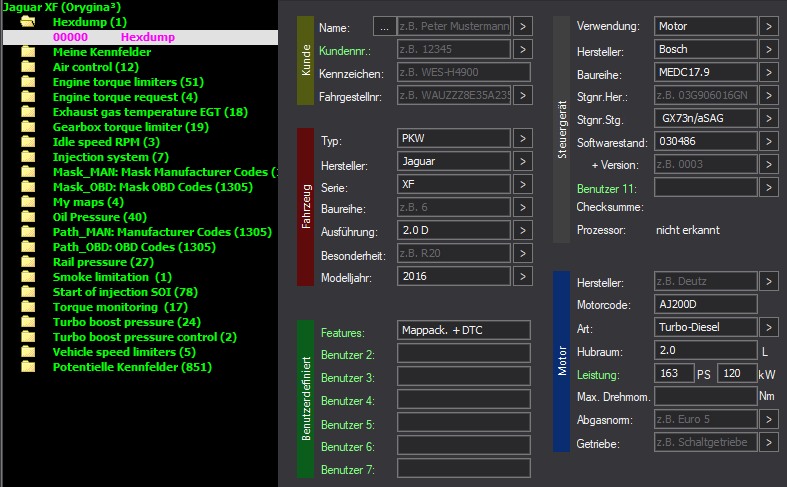The width and height of the screenshot is (787, 487).
Task: Open the arrow next to the Name field
Action: click(523, 27)
